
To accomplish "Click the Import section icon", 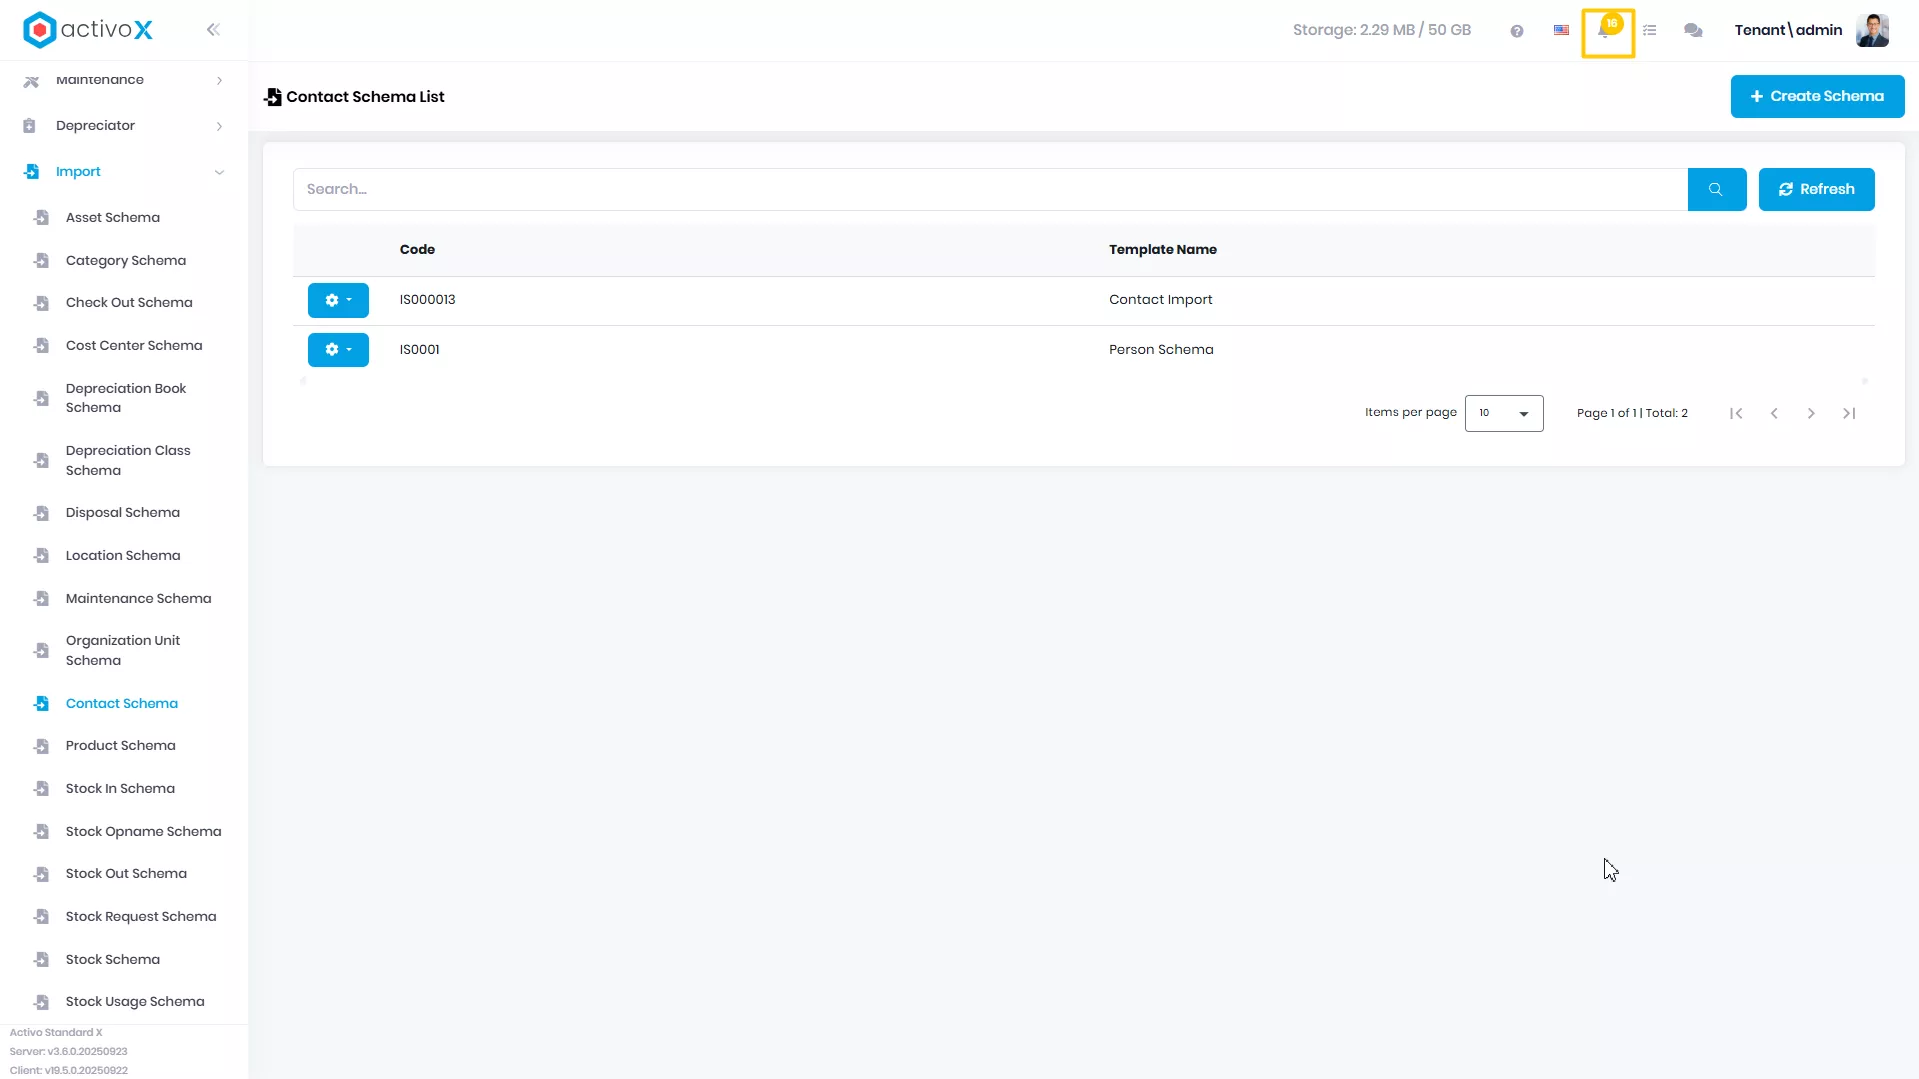I will coord(31,172).
